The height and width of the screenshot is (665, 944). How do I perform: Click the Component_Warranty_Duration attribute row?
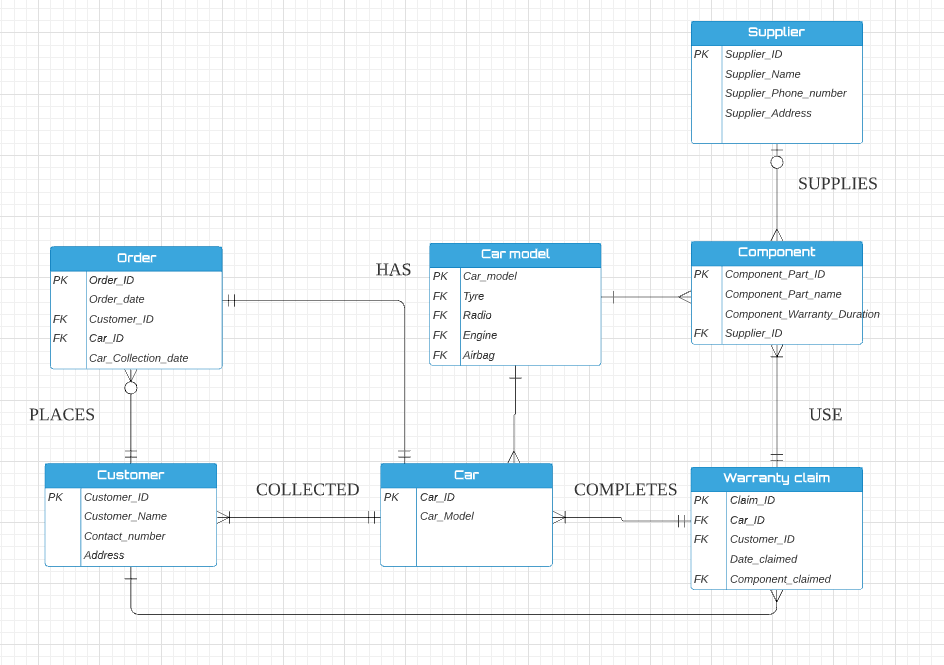pyautogui.click(x=800, y=313)
